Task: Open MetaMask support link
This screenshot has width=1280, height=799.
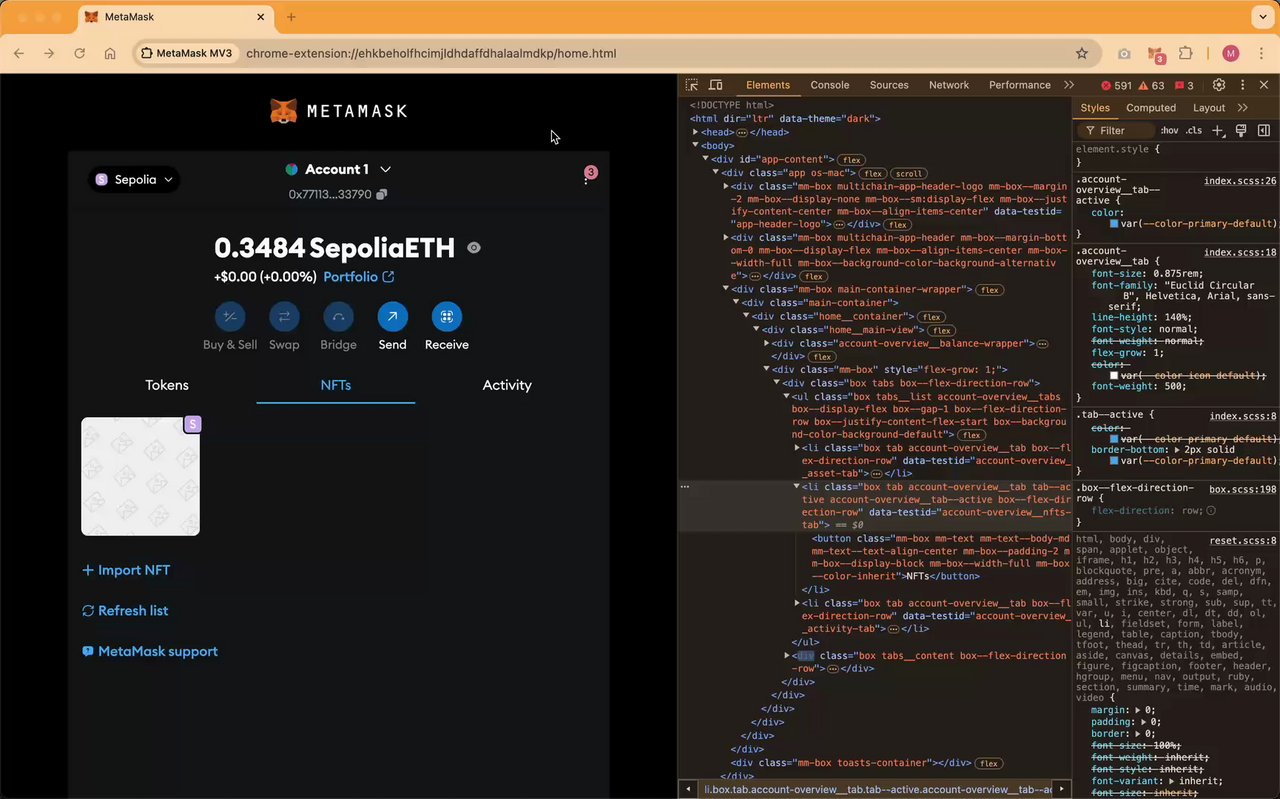Action: pyautogui.click(x=150, y=651)
